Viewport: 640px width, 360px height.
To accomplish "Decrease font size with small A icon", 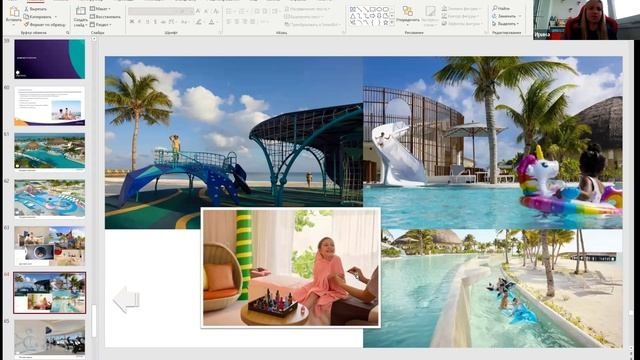I will [206, 11].
